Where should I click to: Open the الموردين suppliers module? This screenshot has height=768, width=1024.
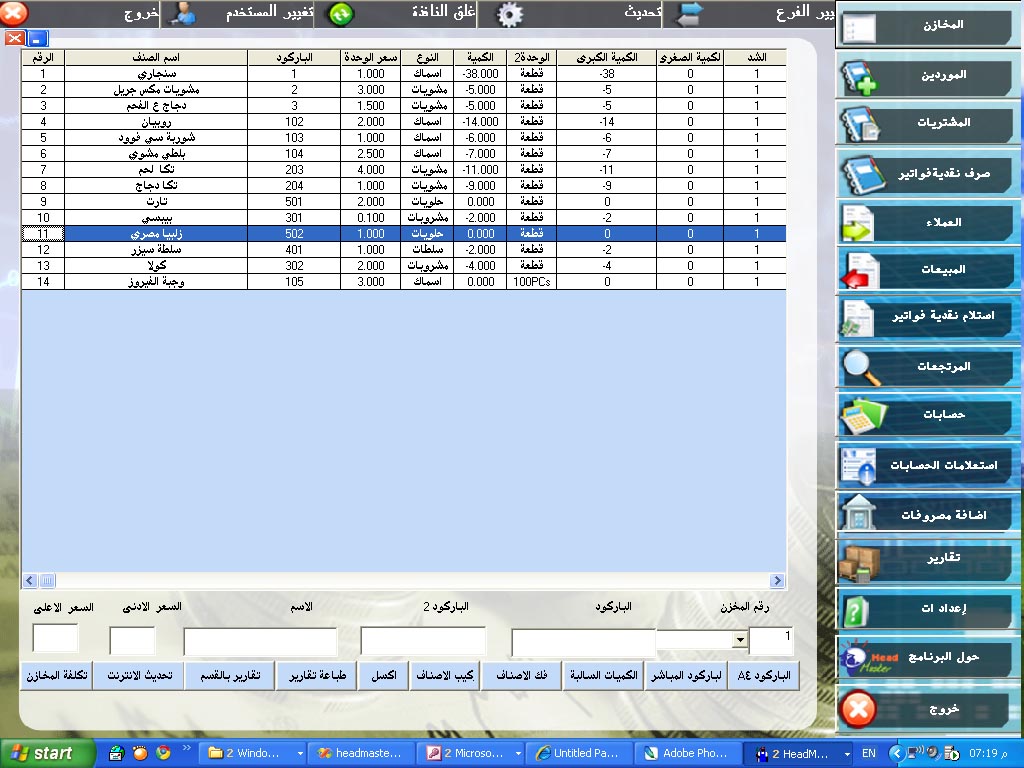tap(860, 76)
